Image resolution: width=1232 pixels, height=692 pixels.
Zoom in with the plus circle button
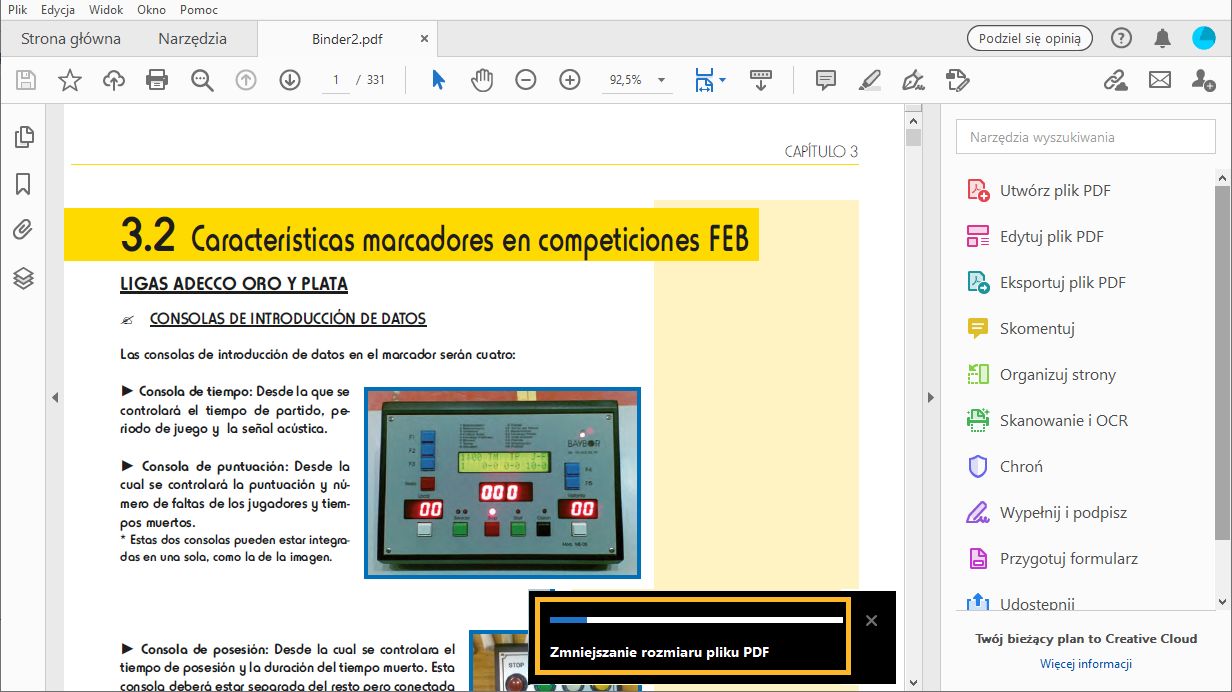pos(570,80)
